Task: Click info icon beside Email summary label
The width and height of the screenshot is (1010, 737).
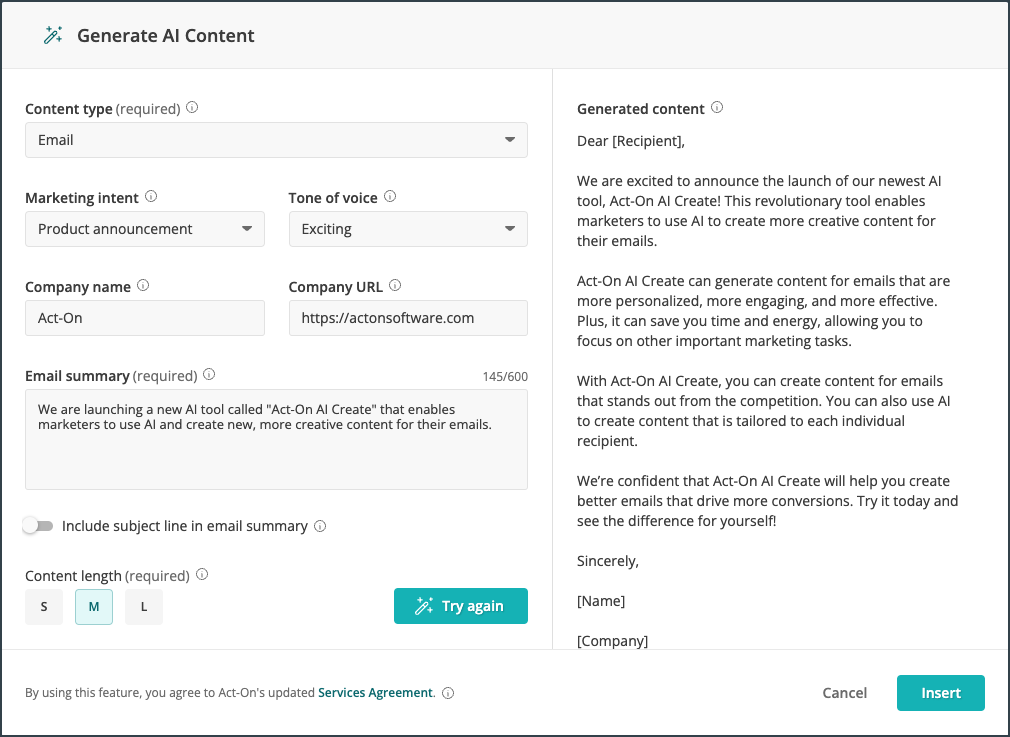Action: tap(209, 375)
